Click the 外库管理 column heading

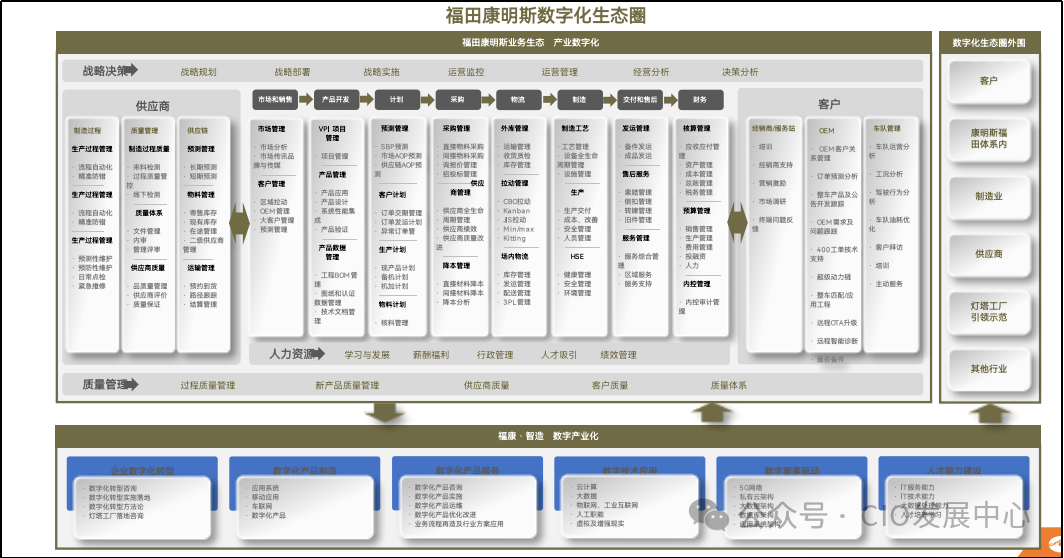[x=514, y=128]
